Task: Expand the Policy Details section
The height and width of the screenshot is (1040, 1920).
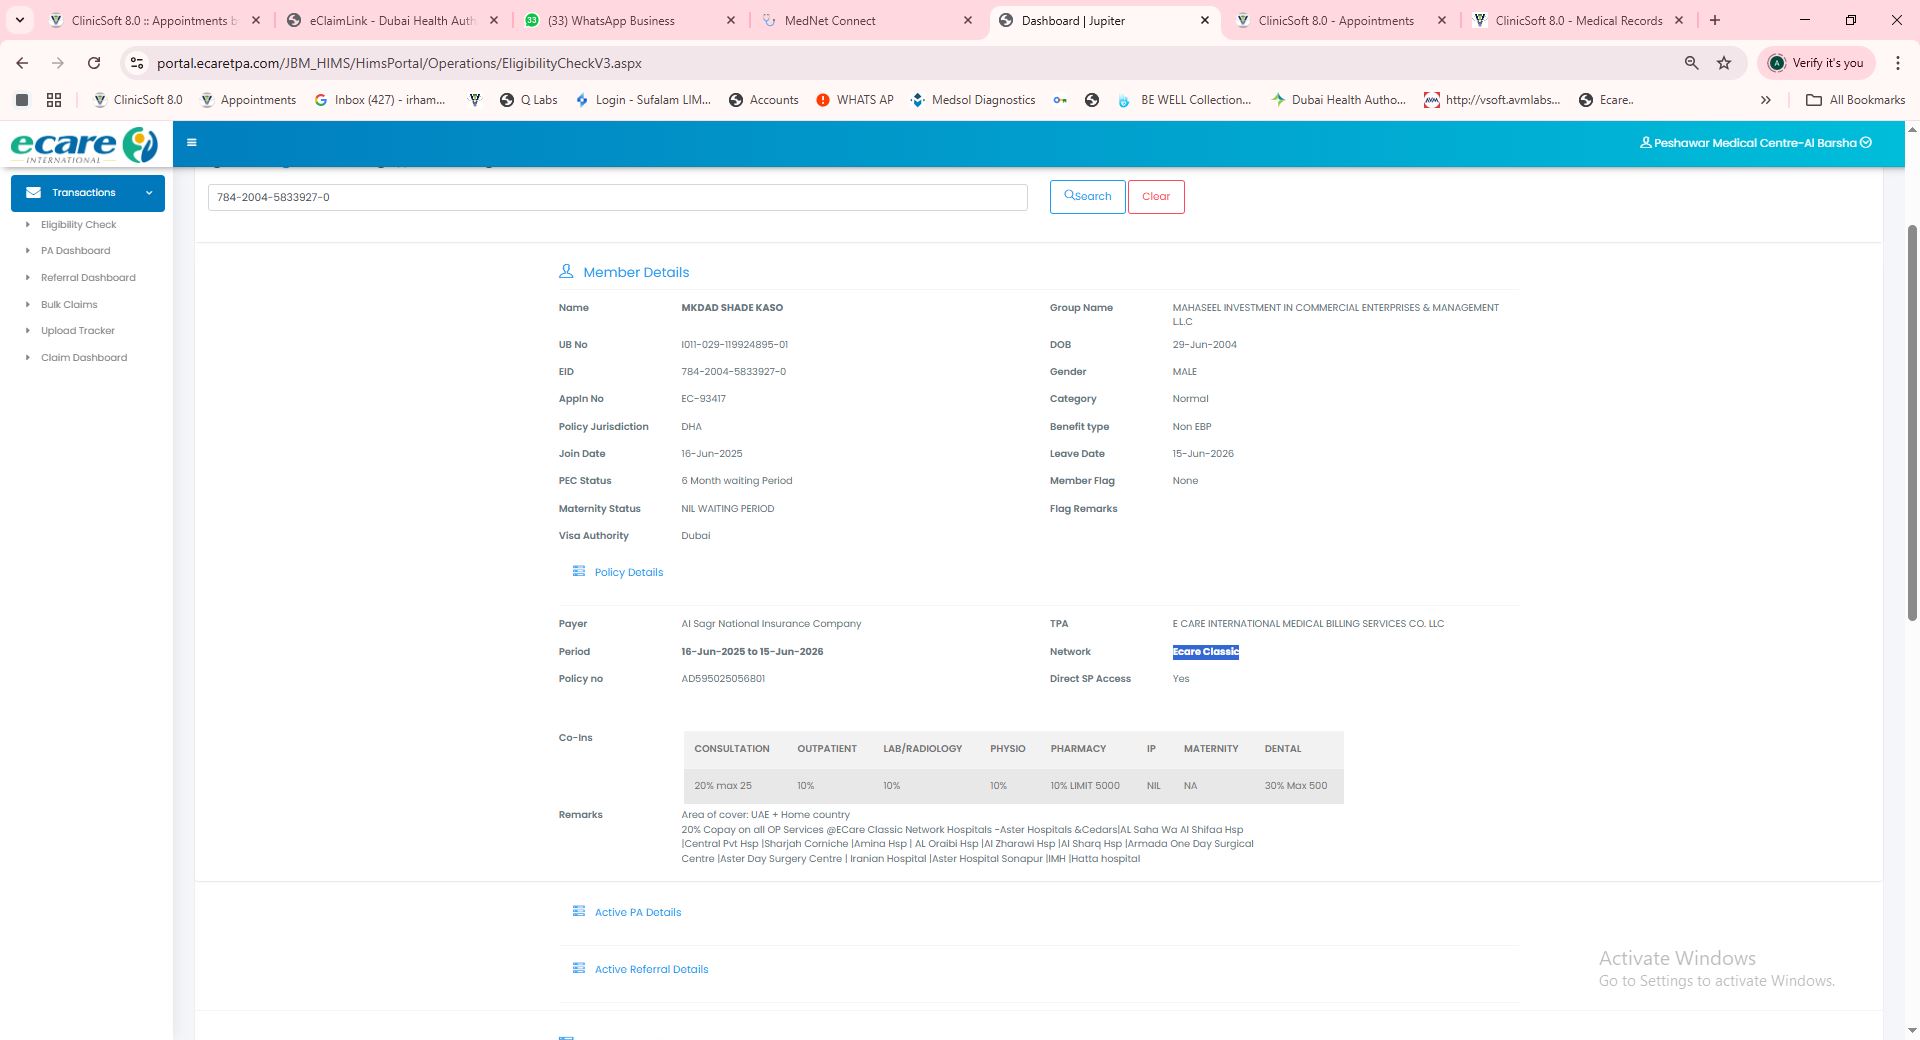Action: click(x=617, y=572)
